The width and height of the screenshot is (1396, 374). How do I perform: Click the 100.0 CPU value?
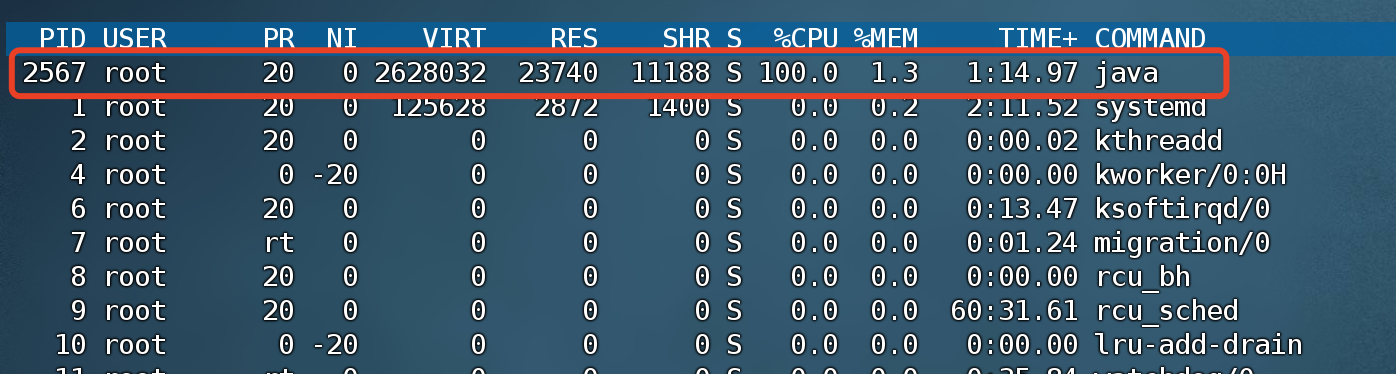click(x=799, y=73)
